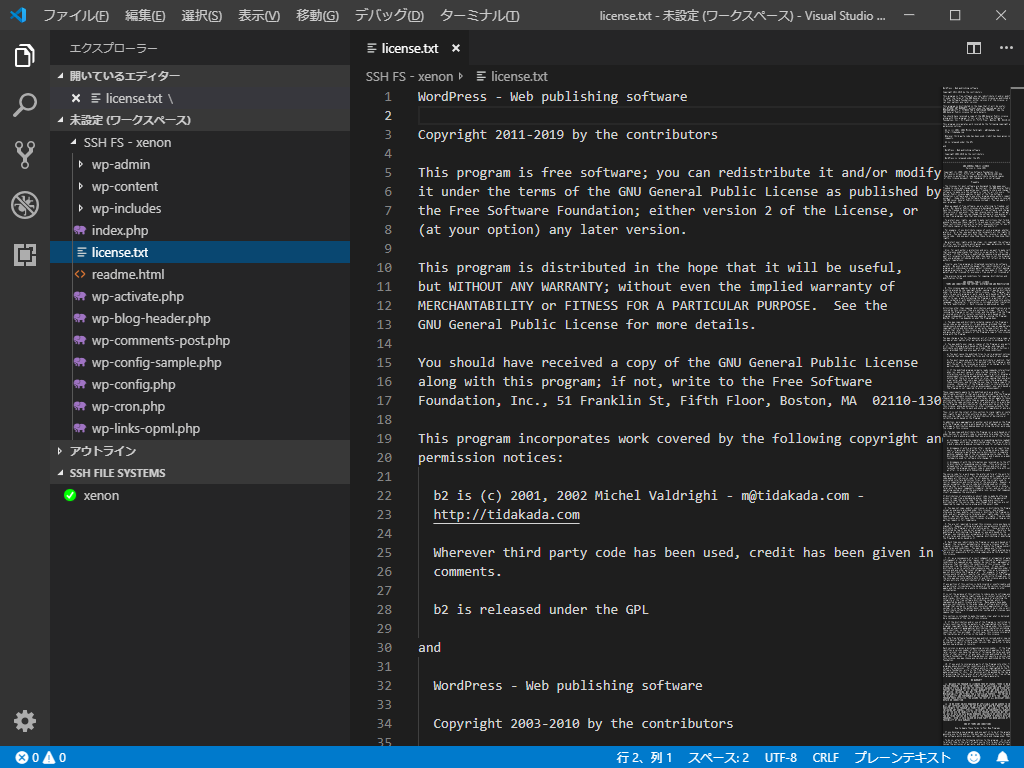The height and width of the screenshot is (768, 1024).
Task: Select the license.txt tab
Action: (x=409, y=47)
